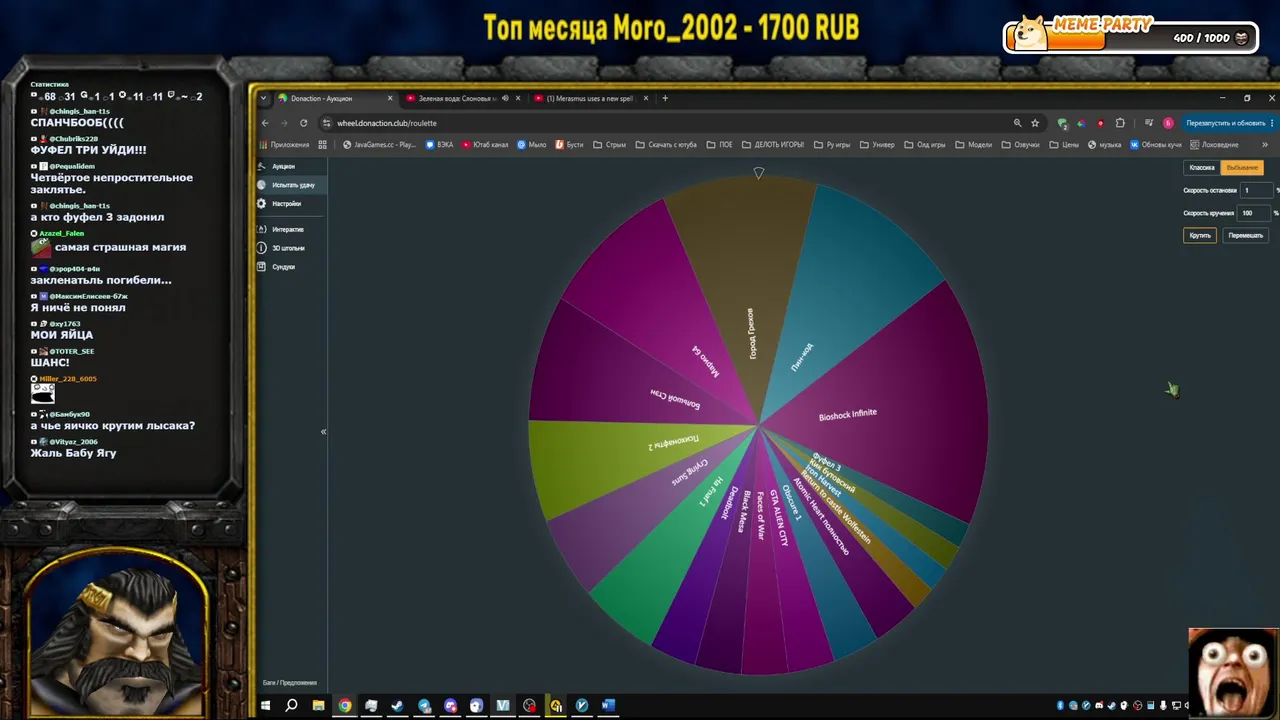
Task: Mute the Зеленая вода tab audio icon
Action: (x=505, y=98)
